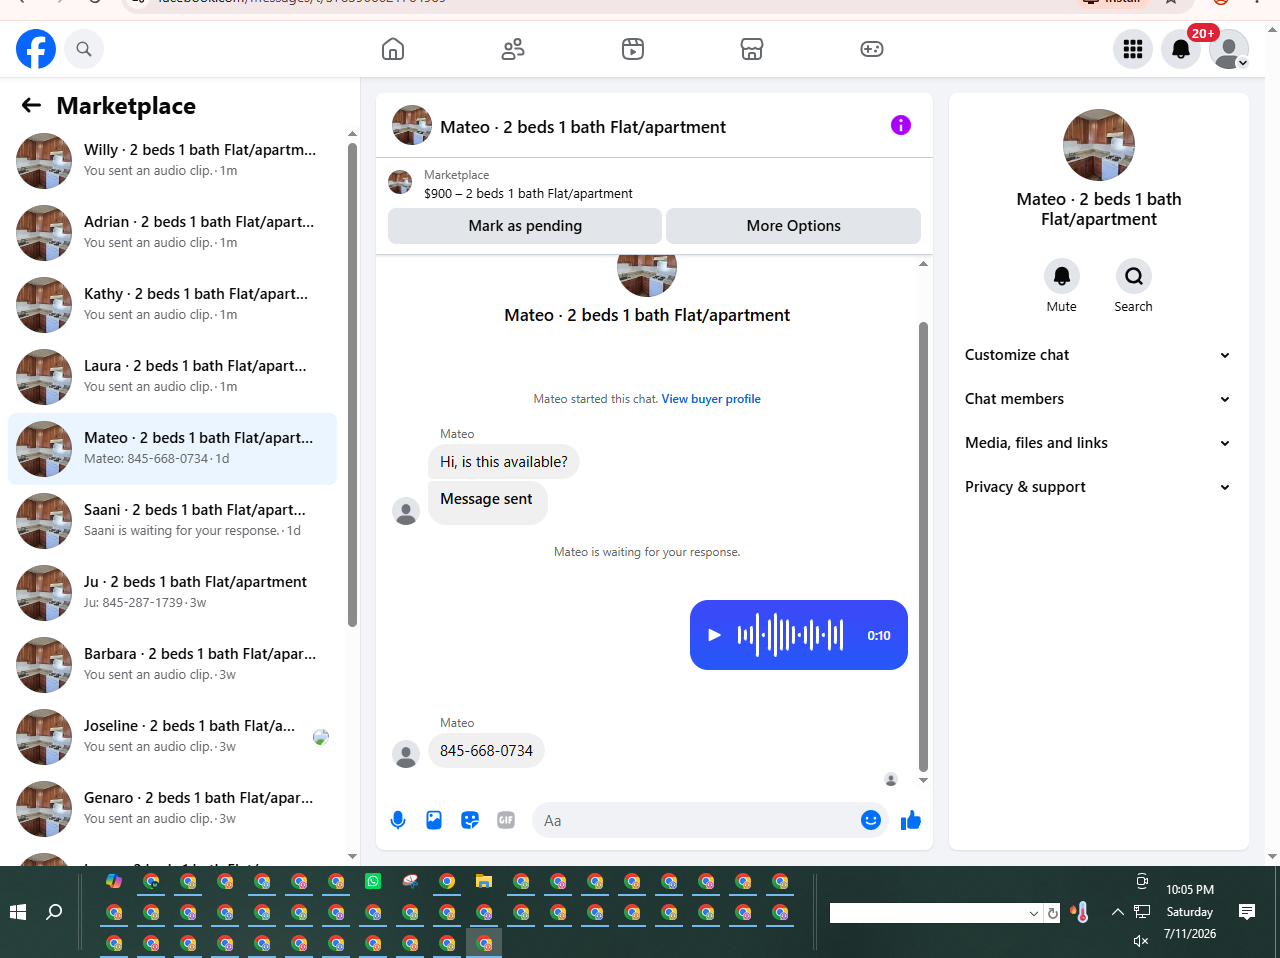The height and width of the screenshot is (958, 1280).
Task: Expand the Chat members section
Action: (x=1098, y=399)
